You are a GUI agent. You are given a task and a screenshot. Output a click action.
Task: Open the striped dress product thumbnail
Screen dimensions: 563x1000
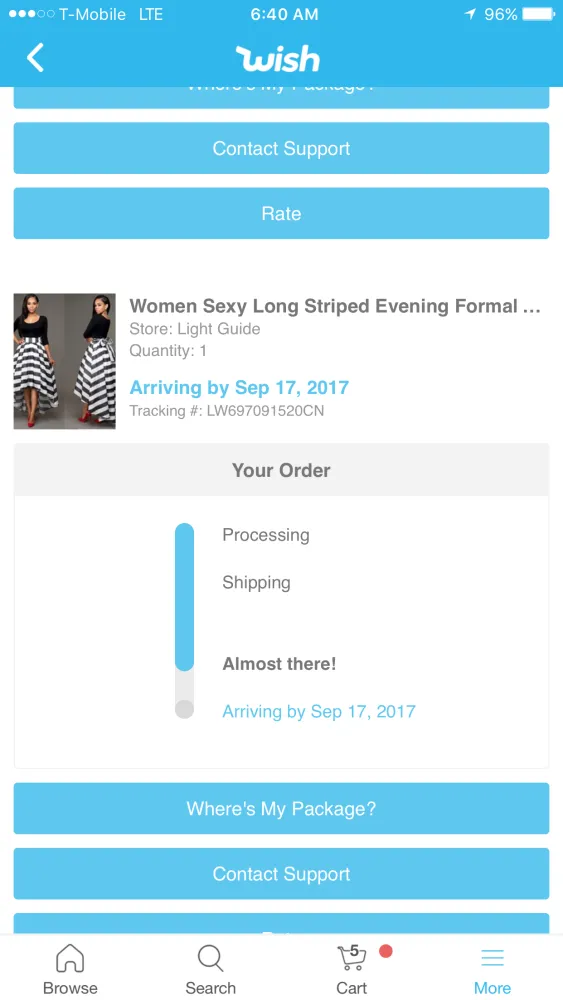click(64, 361)
